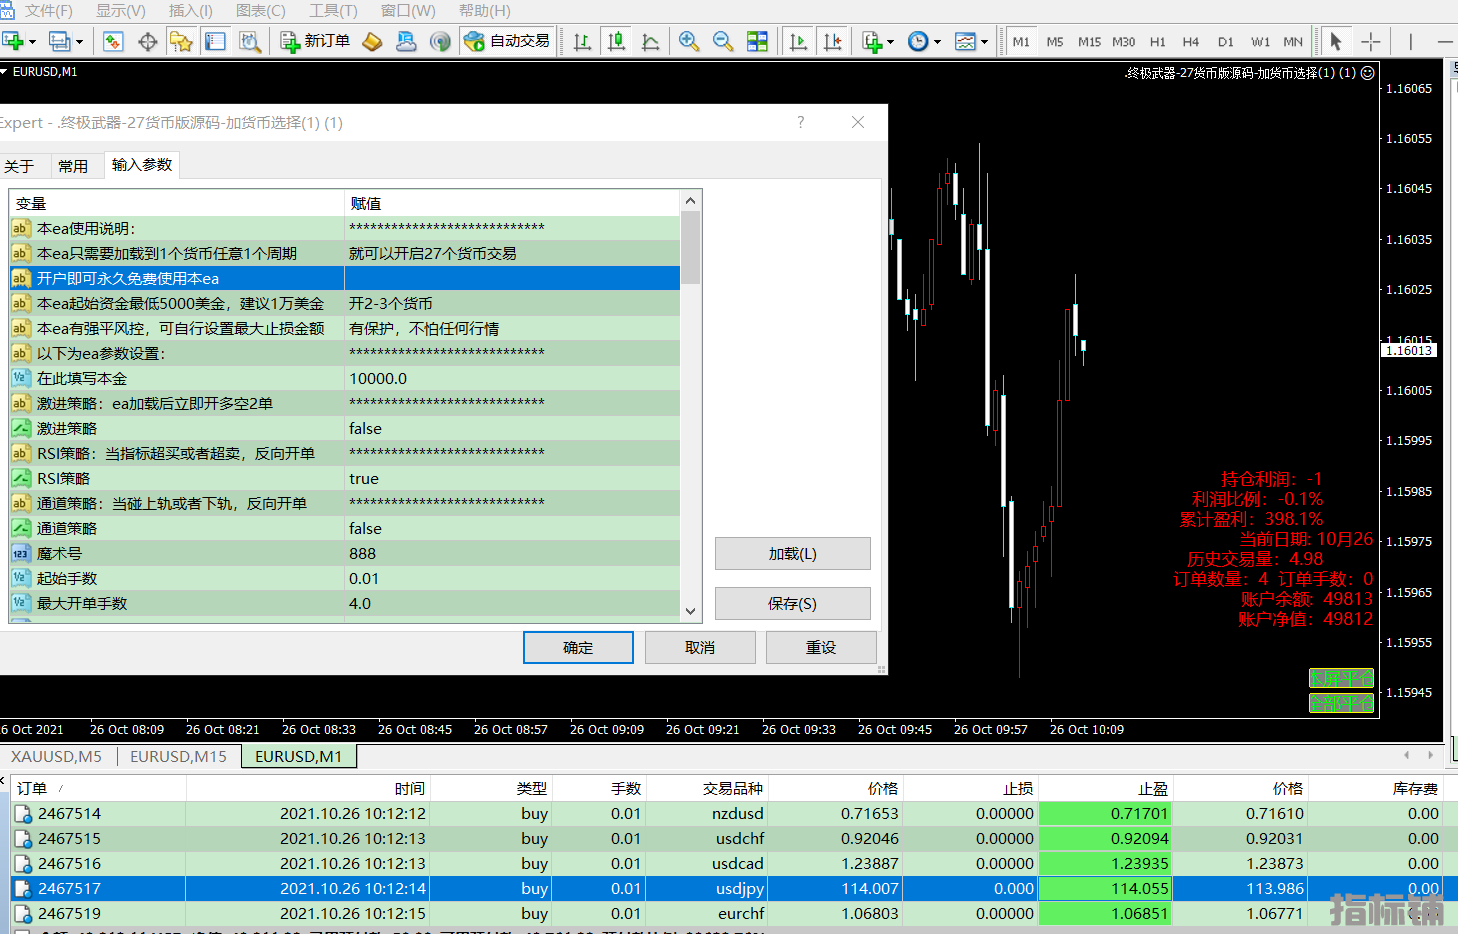Toggle the Terminal panel icon

click(215, 41)
